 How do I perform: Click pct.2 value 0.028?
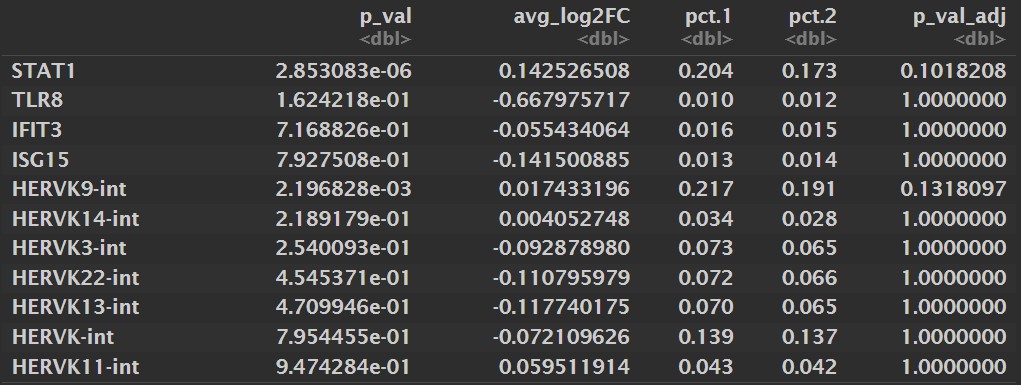809,218
